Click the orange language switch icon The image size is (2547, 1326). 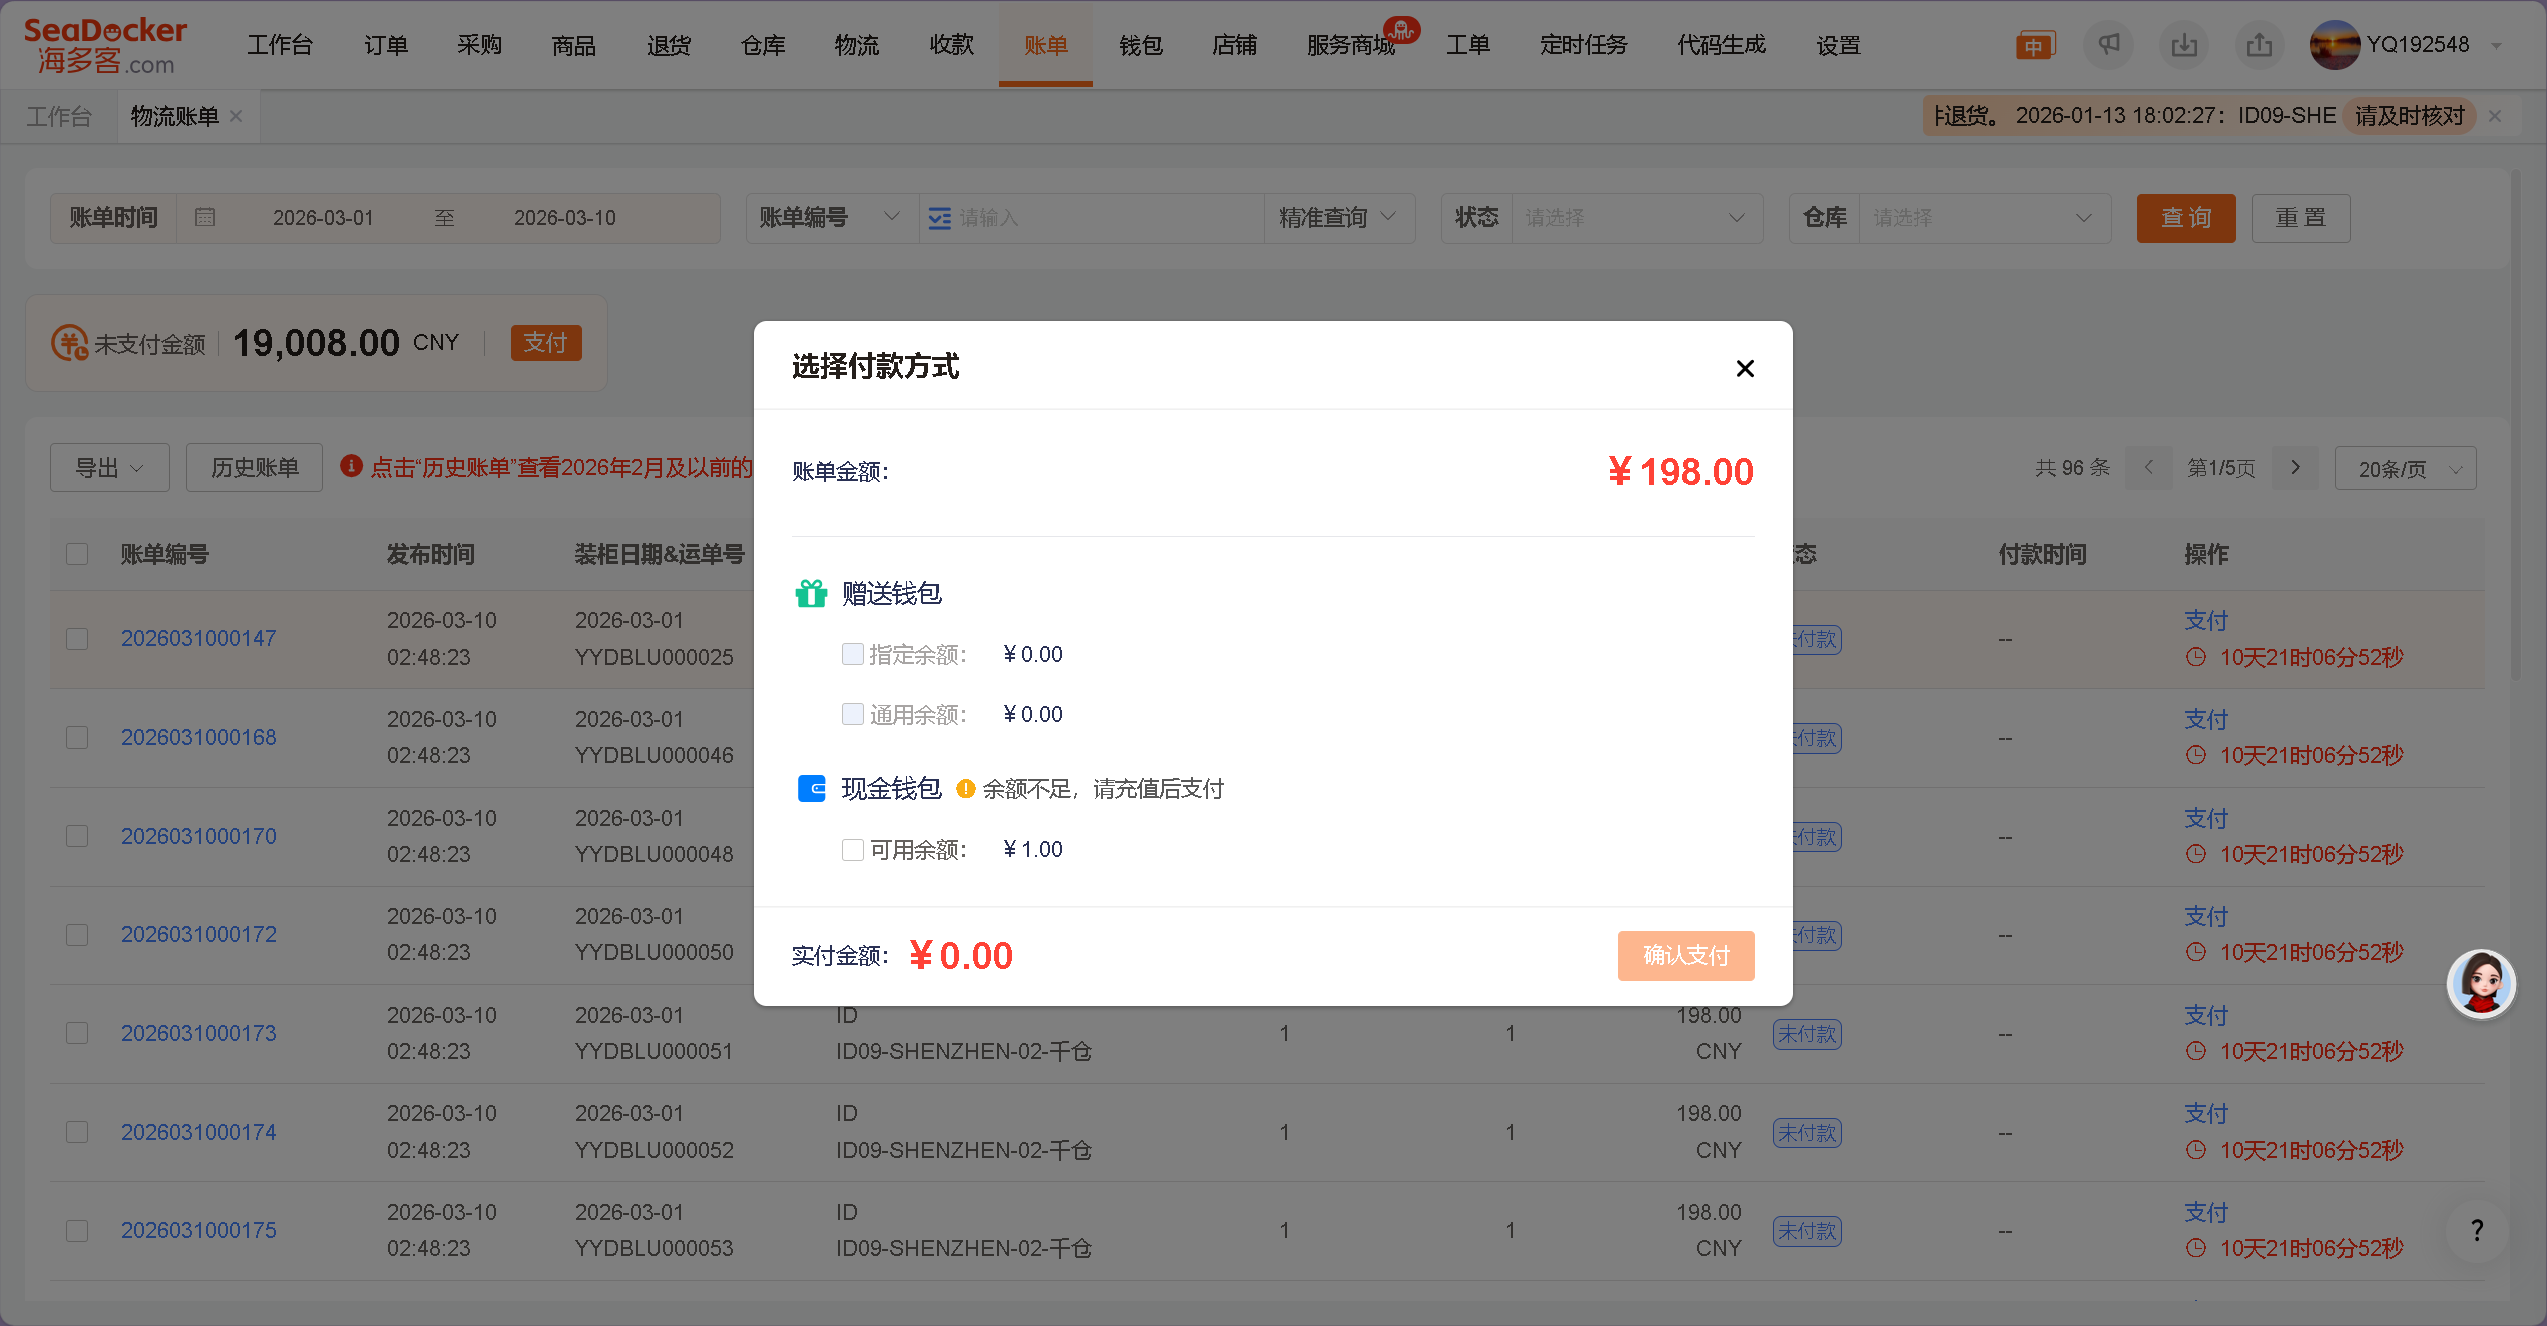point(2034,46)
